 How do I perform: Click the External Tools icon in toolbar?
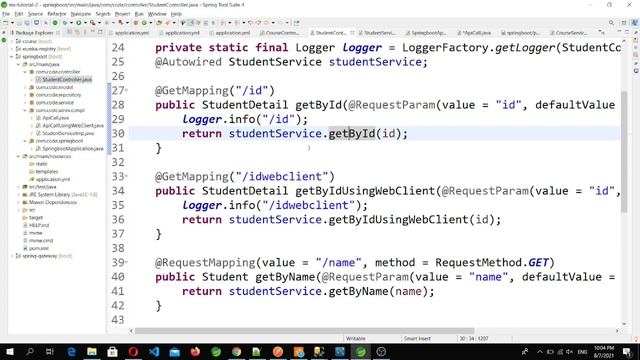tap(93, 23)
